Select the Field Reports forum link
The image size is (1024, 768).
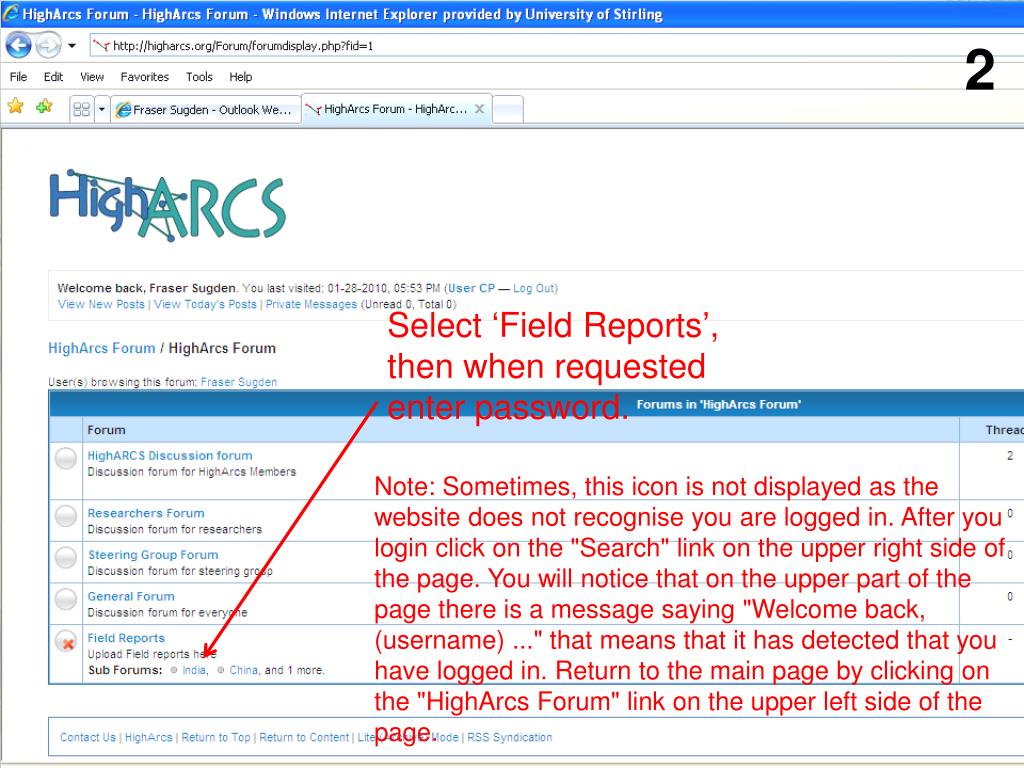126,638
